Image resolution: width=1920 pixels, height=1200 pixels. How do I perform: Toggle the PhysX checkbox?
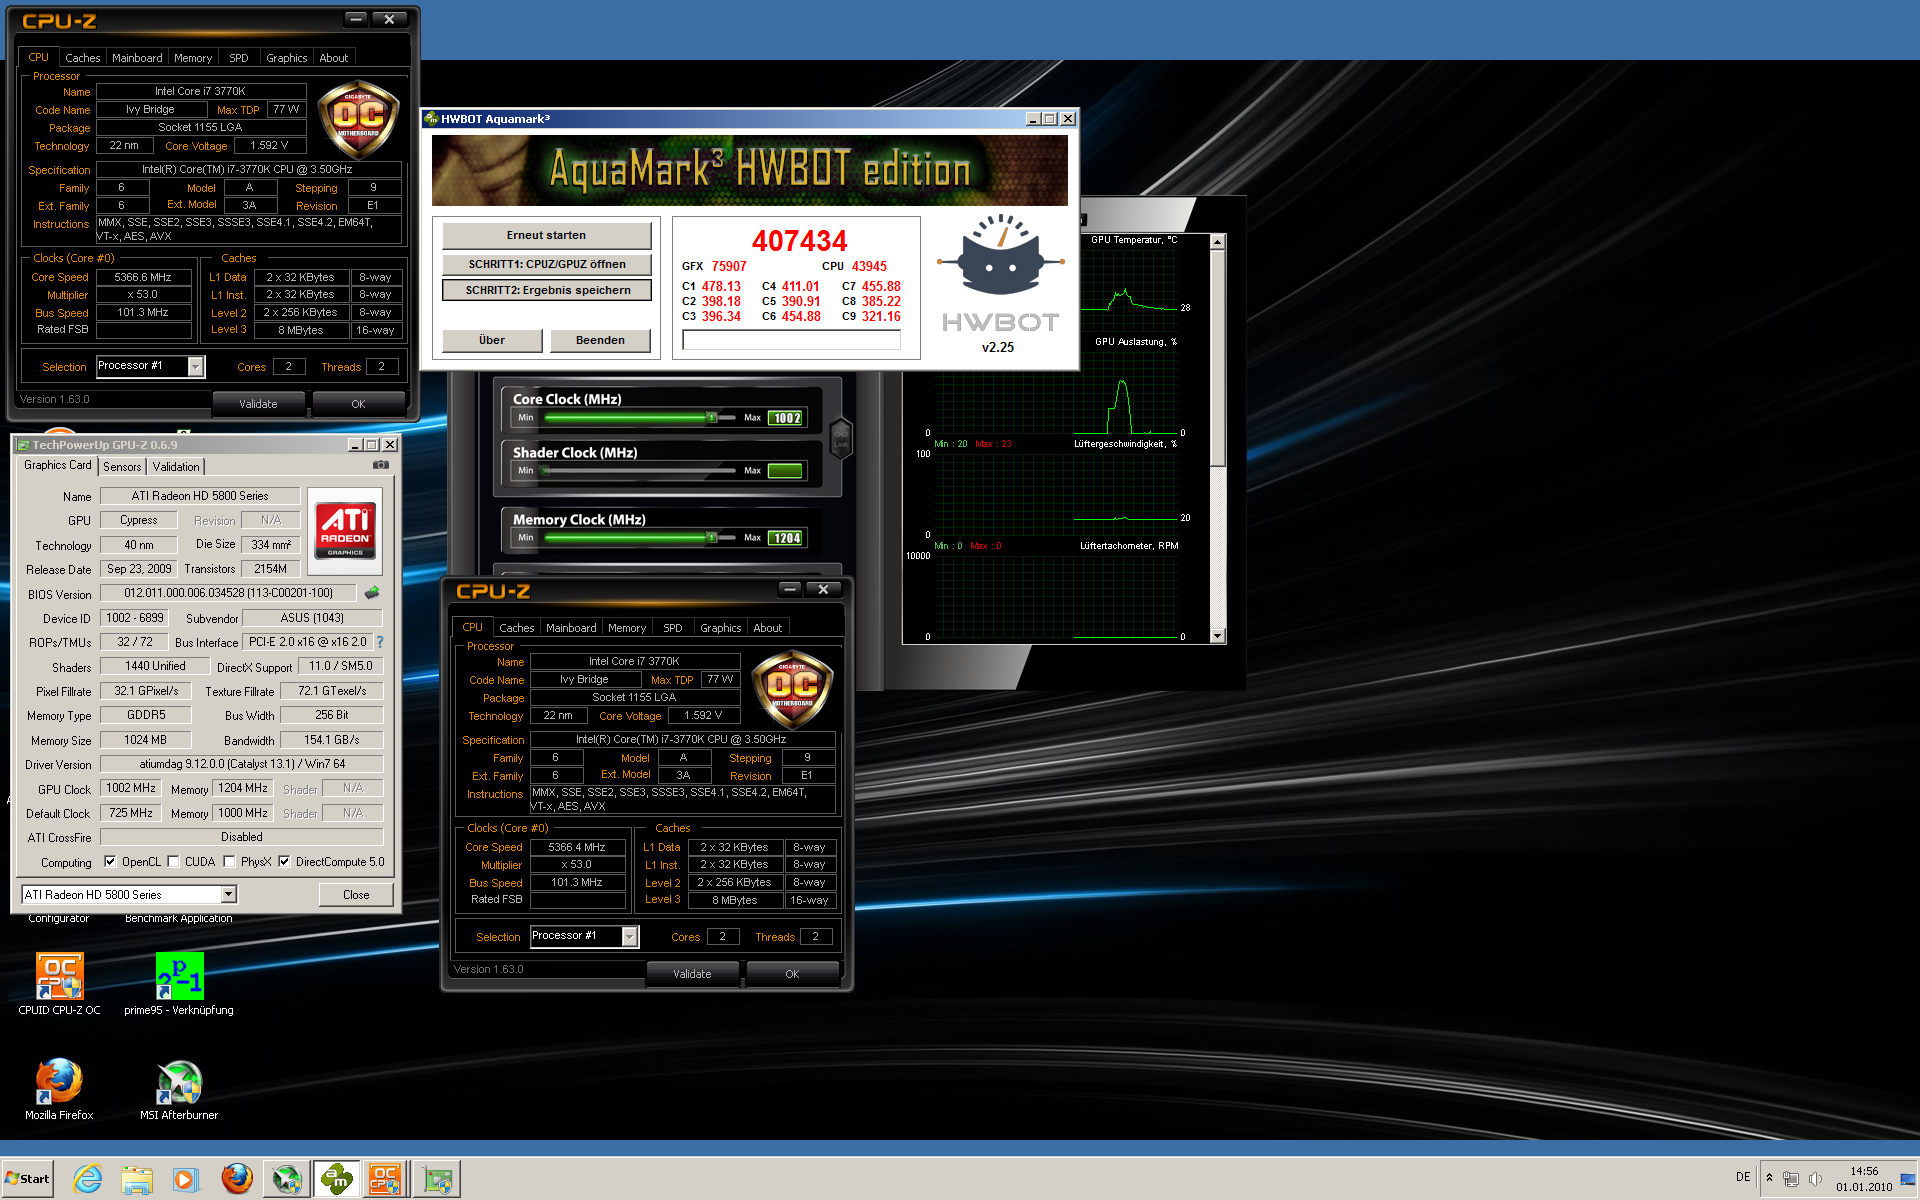point(229,862)
